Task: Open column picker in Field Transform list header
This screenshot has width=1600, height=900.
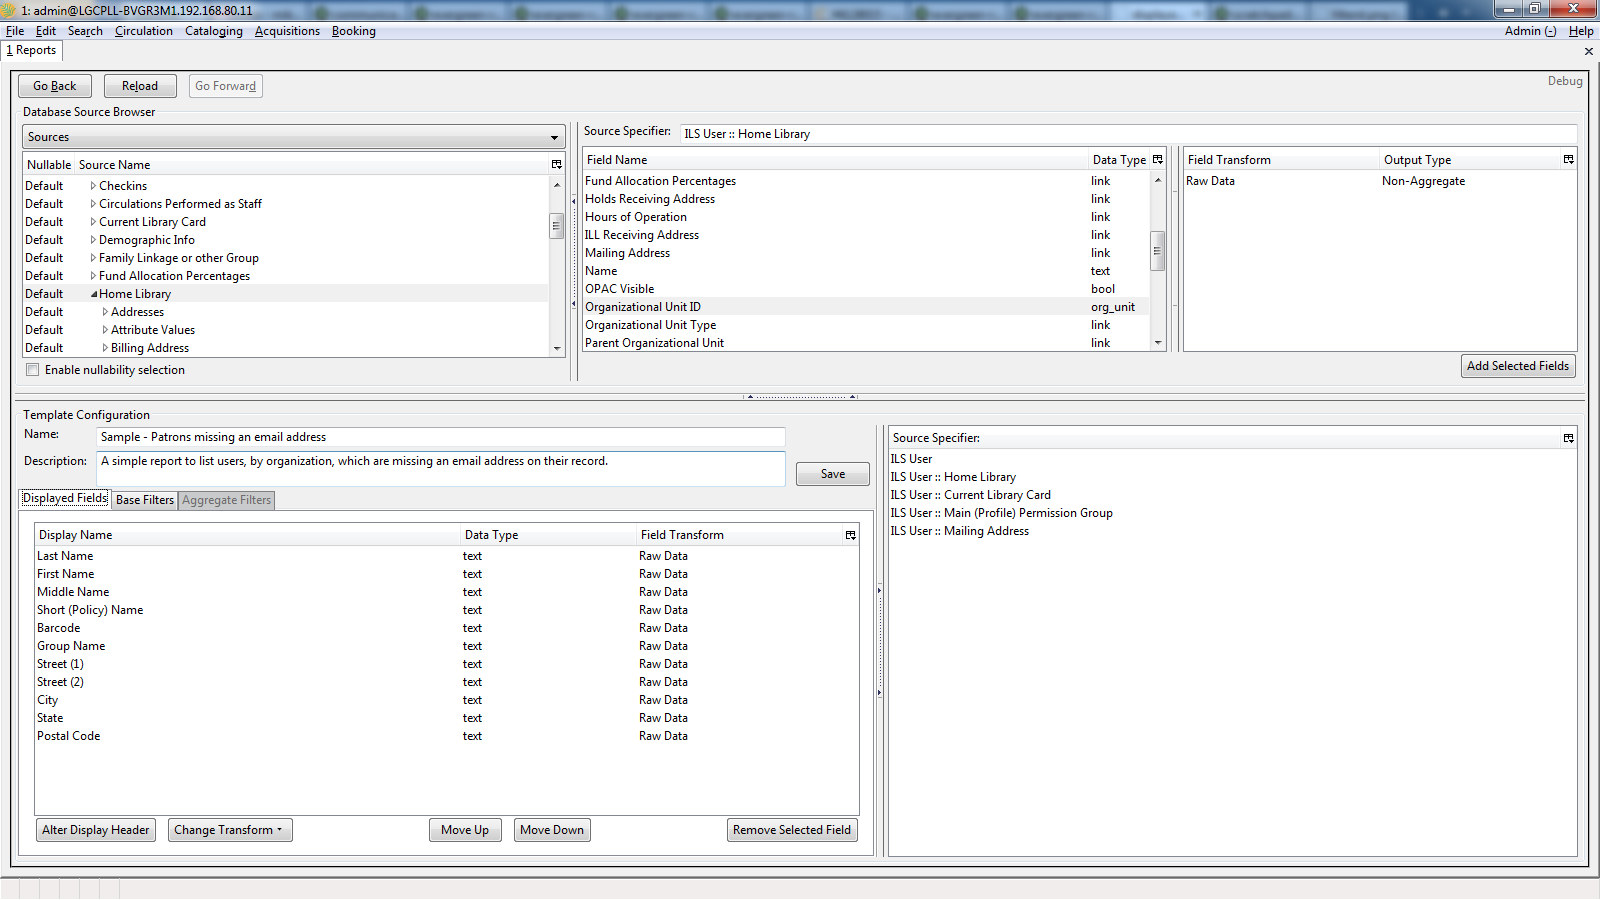Action: click(x=1568, y=160)
